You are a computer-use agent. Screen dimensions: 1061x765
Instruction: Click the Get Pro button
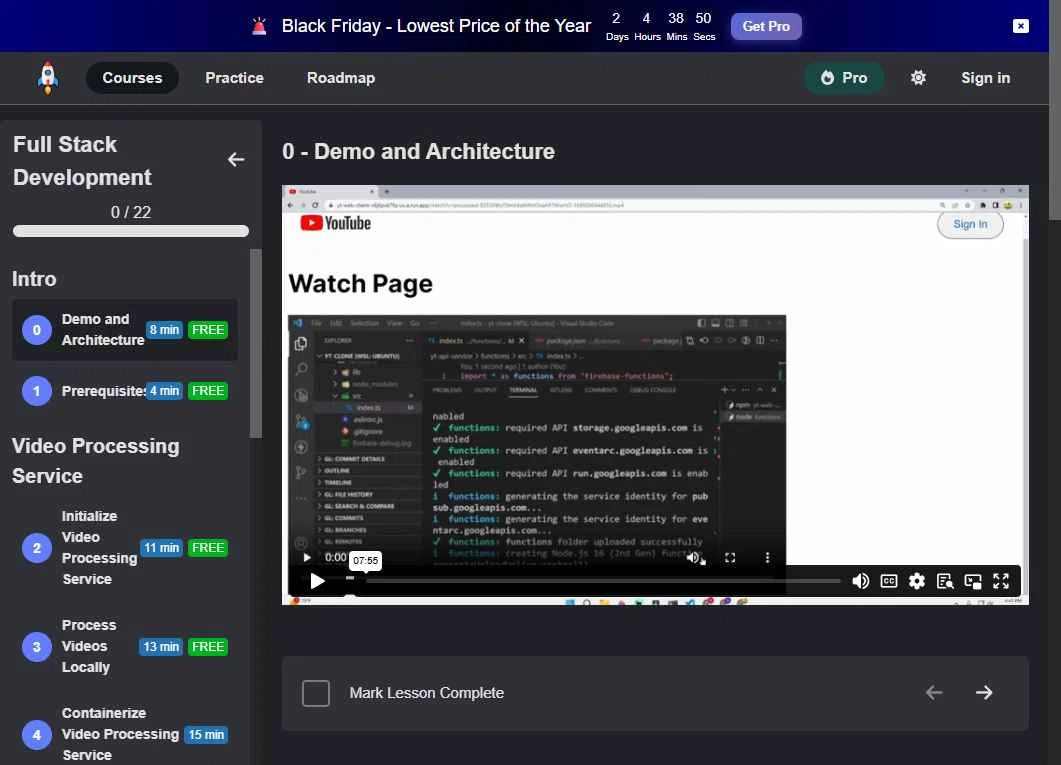766,26
